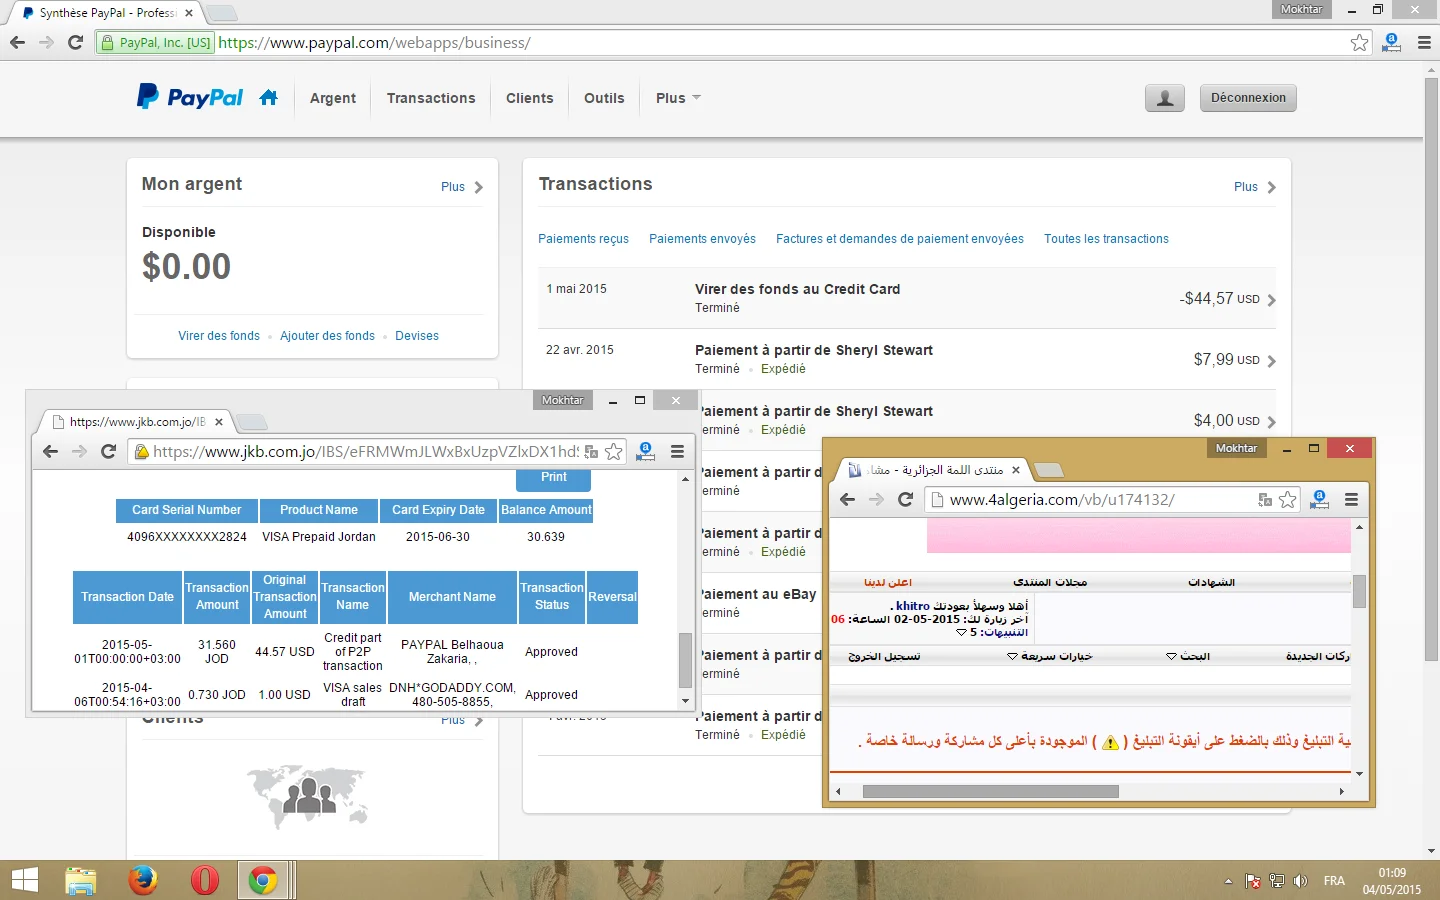This screenshot has height=900, width=1440.
Task: Click the Ajouter des fonds link
Action: 327,336
